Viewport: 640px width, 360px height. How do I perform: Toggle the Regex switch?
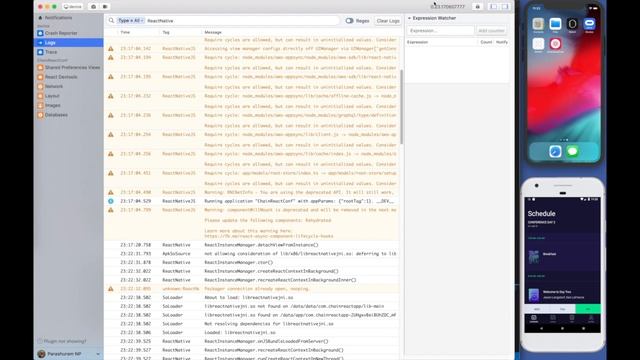click(x=349, y=20)
